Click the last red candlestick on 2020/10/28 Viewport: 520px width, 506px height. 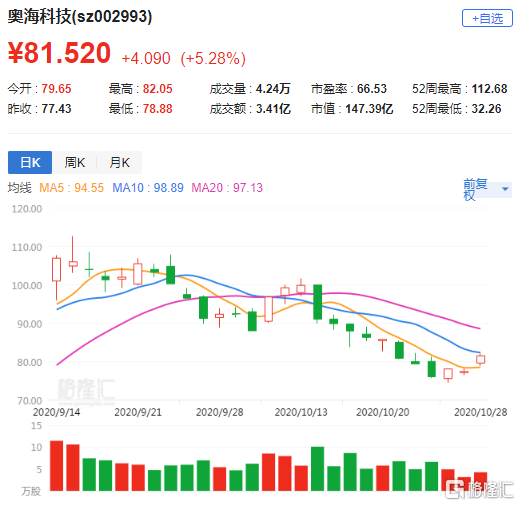click(x=480, y=359)
